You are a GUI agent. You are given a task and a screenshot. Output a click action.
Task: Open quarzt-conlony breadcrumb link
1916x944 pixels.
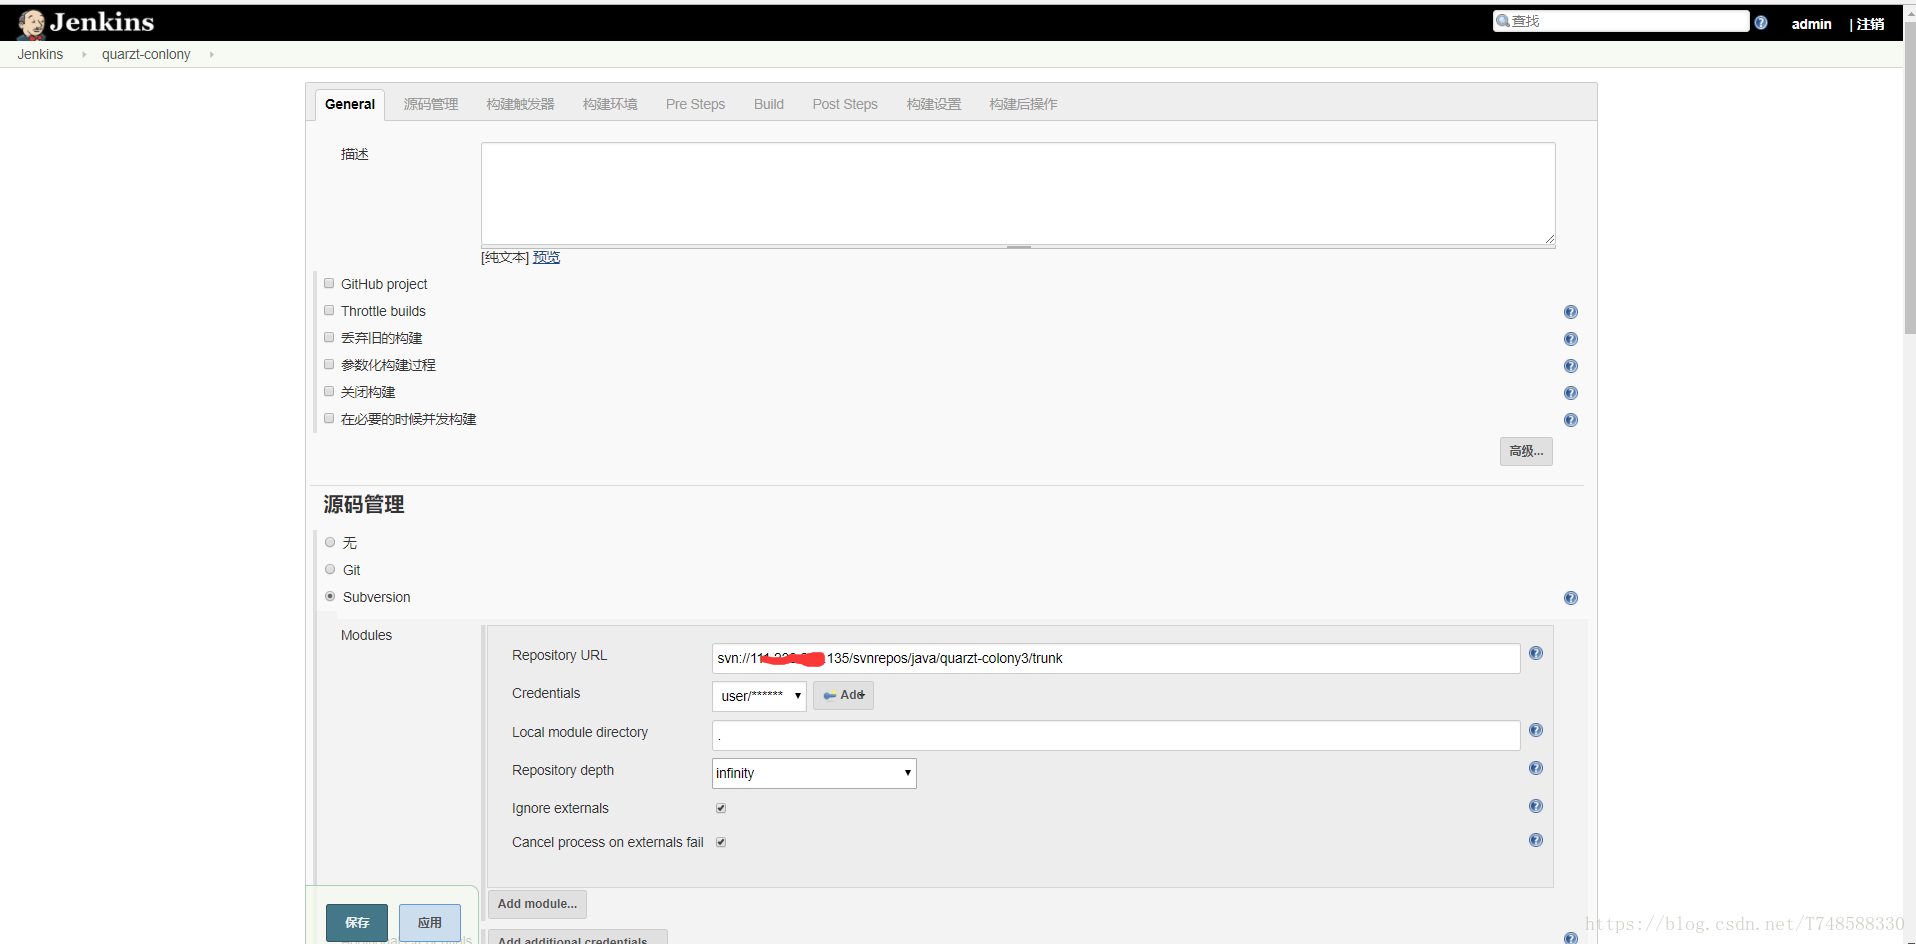tap(146, 54)
